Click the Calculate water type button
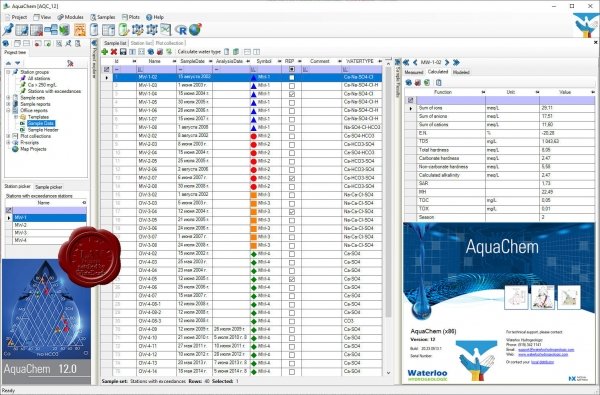This screenshot has width=600, height=395. tap(199, 52)
